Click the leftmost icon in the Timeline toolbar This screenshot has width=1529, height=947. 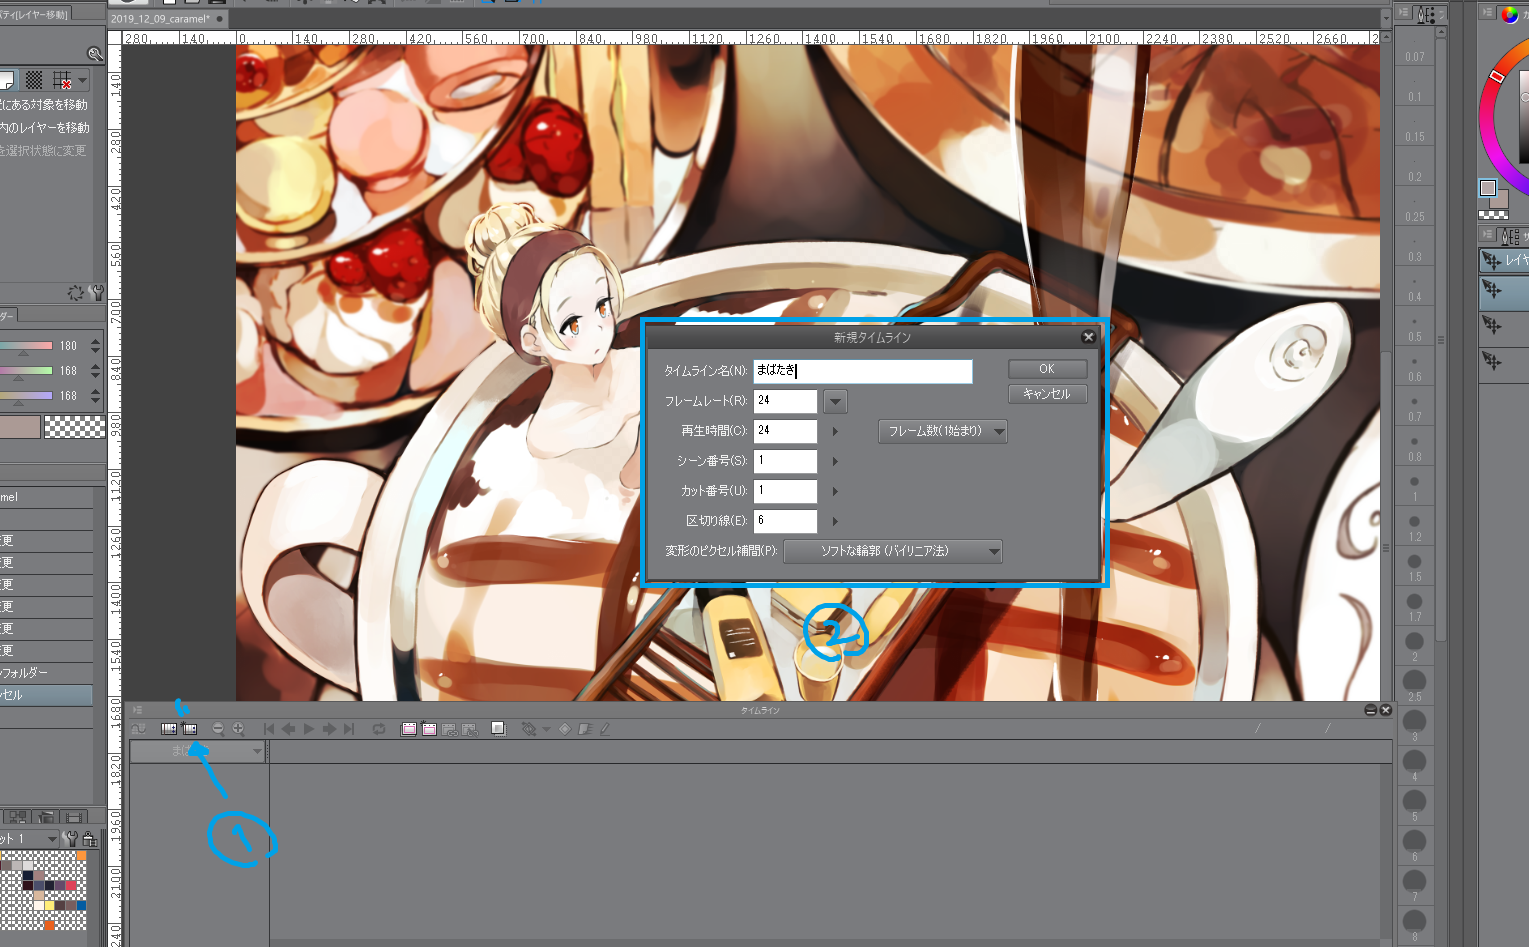tap(139, 729)
